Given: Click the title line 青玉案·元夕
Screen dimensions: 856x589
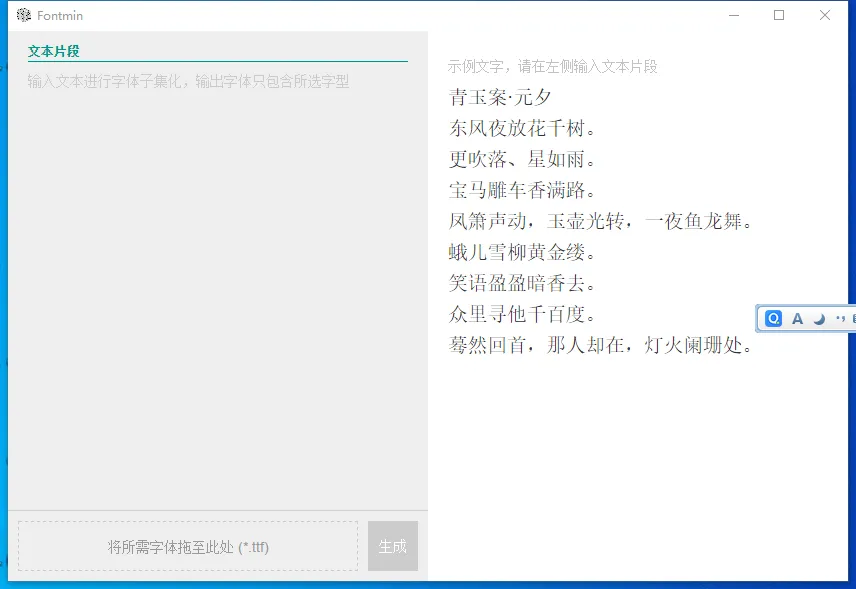Looking at the screenshot, I should [x=500, y=98].
